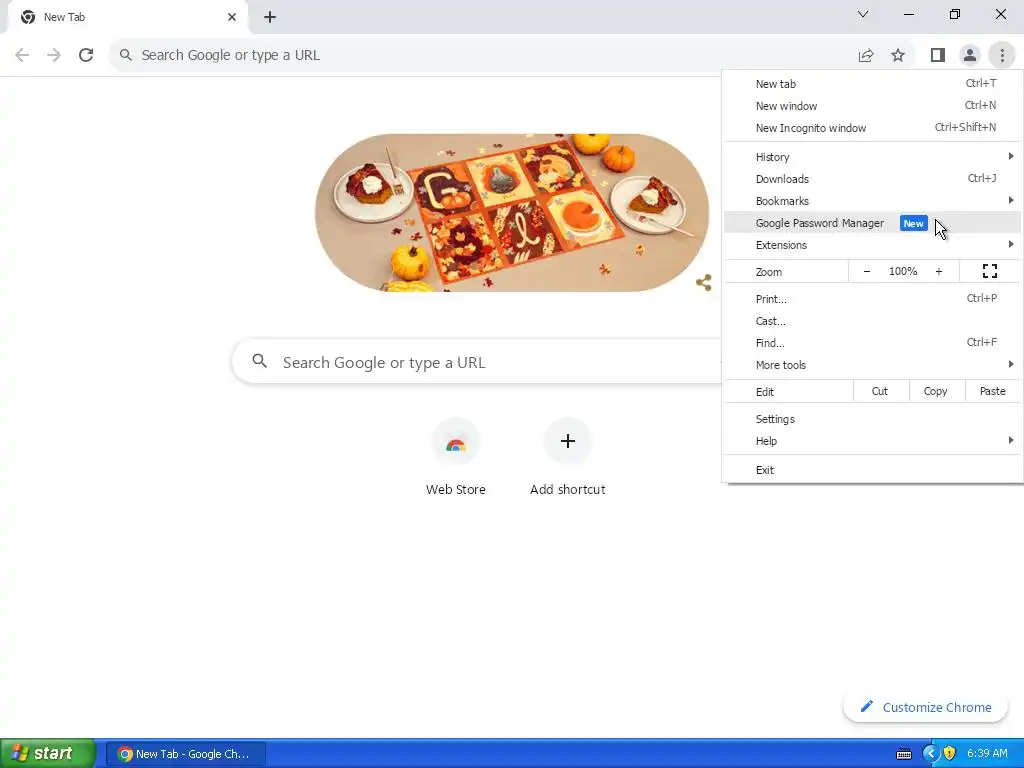This screenshot has width=1024, height=768.
Task: Open Downloads from the menu
Action: (x=872, y=179)
